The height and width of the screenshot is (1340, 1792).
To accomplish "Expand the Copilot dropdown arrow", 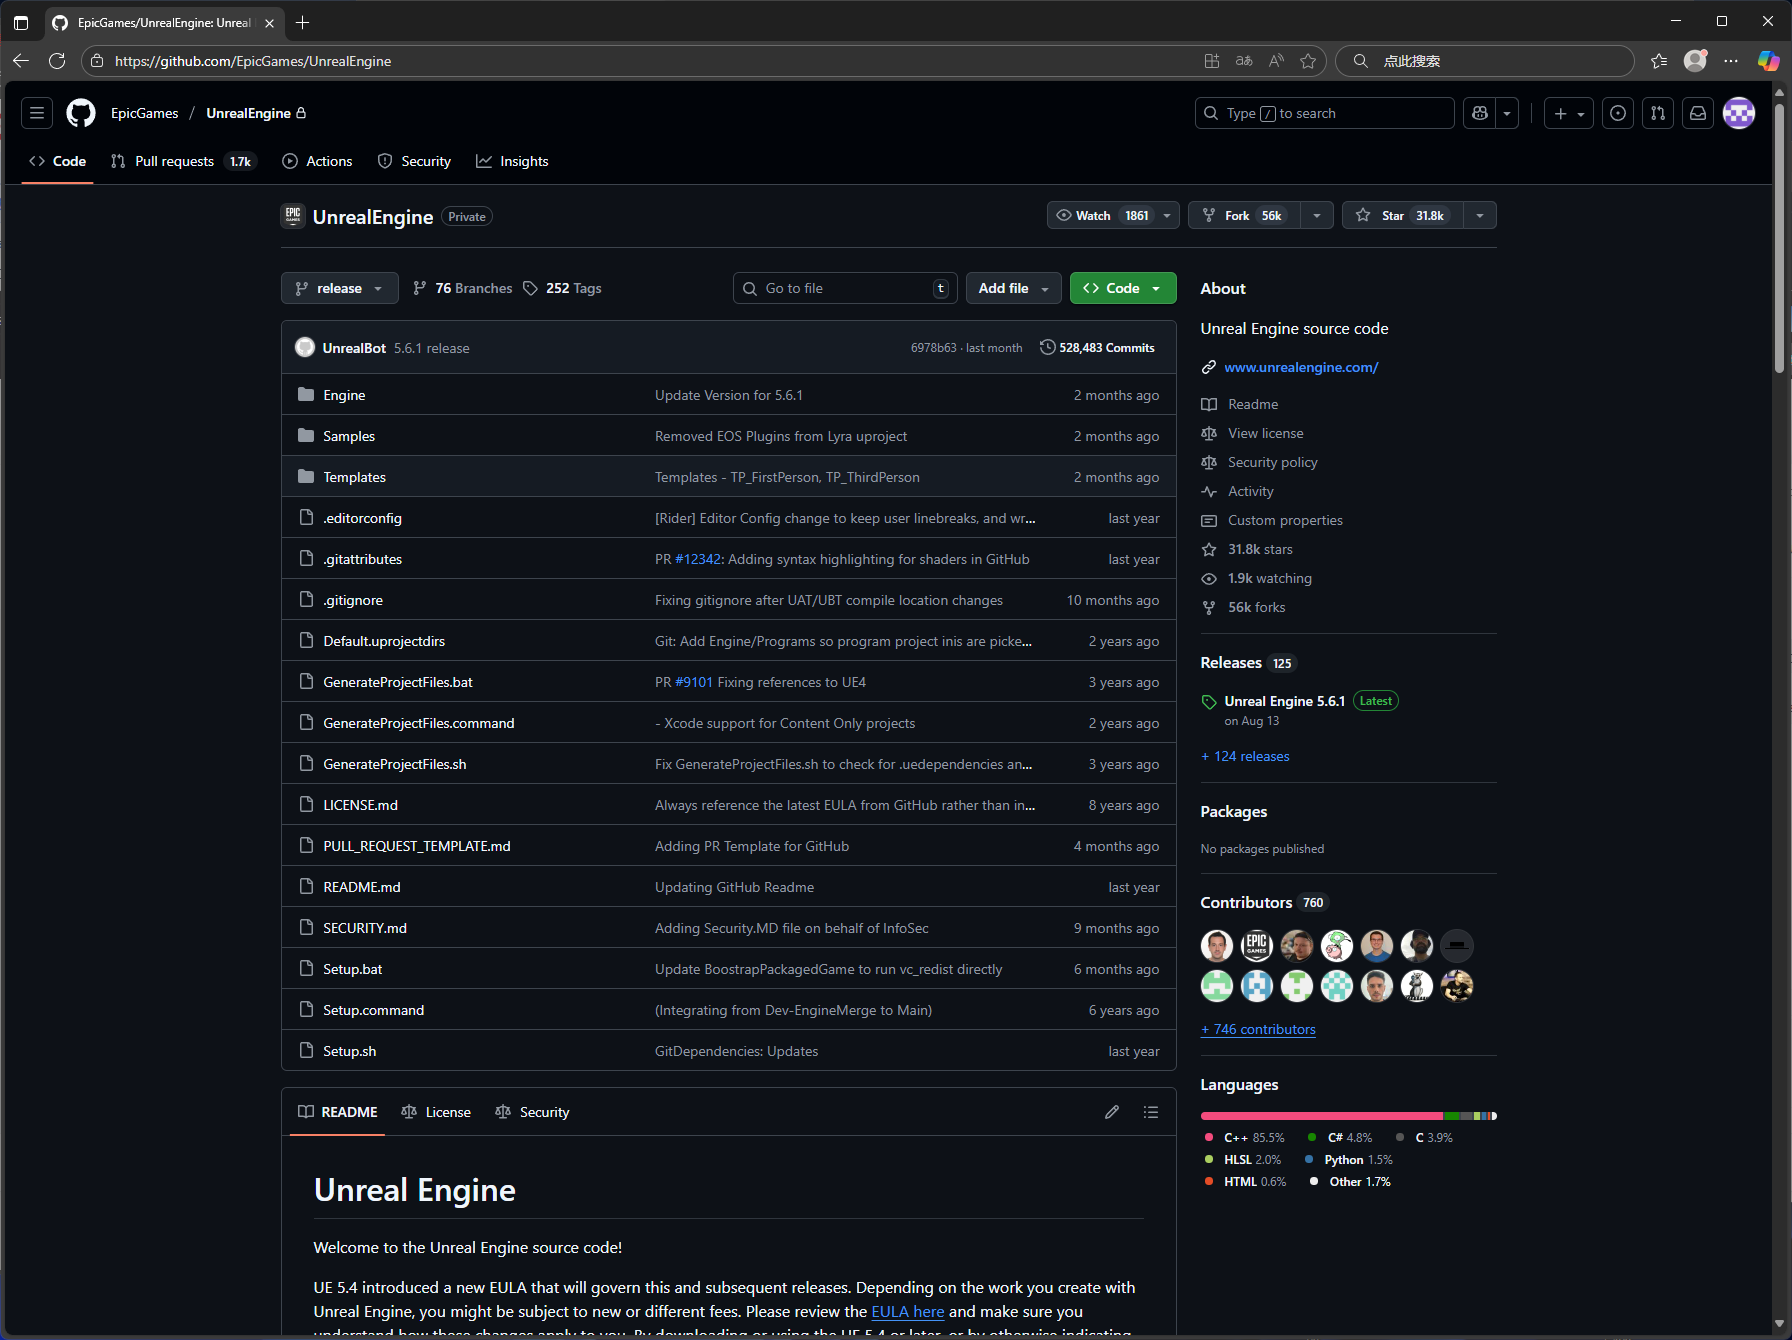I will coord(1507,113).
